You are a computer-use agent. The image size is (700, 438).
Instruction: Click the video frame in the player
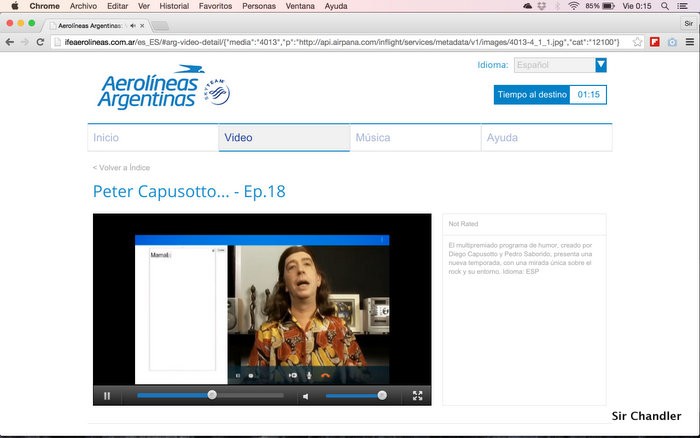pos(262,299)
